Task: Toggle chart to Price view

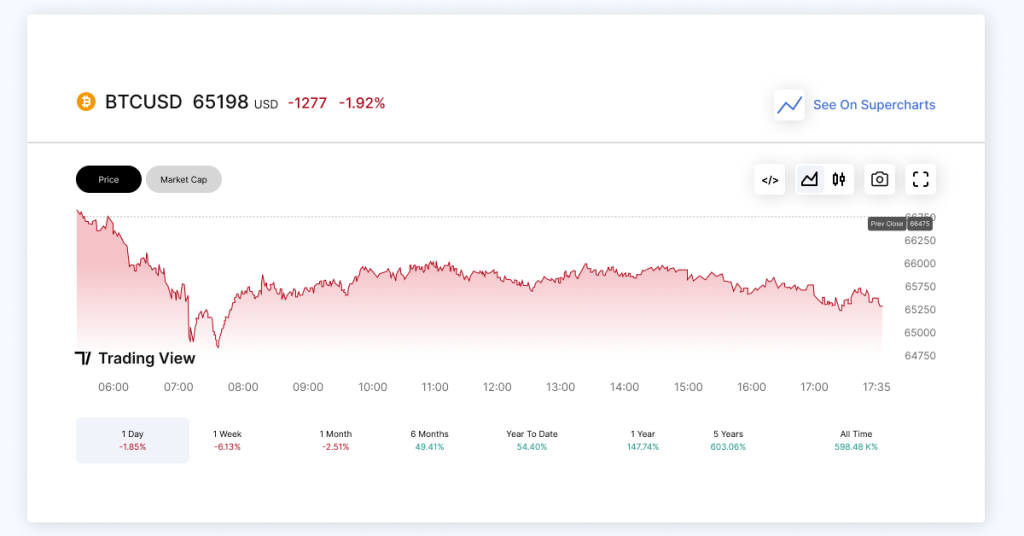Action: (109, 180)
